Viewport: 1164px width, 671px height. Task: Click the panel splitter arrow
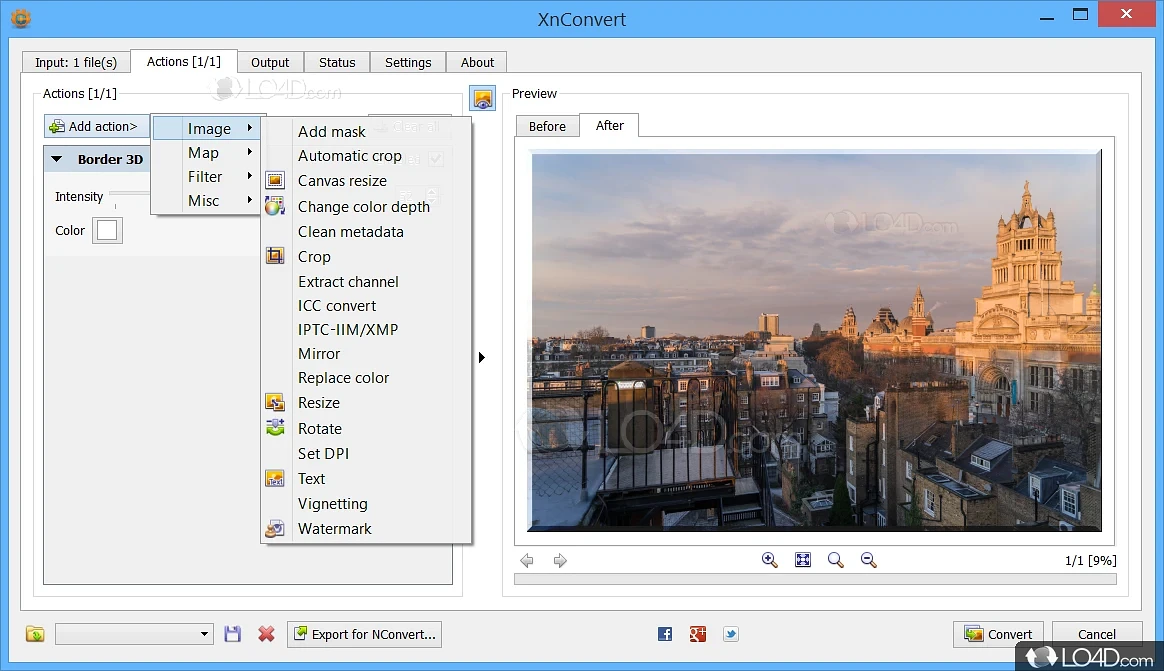[482, 358]
